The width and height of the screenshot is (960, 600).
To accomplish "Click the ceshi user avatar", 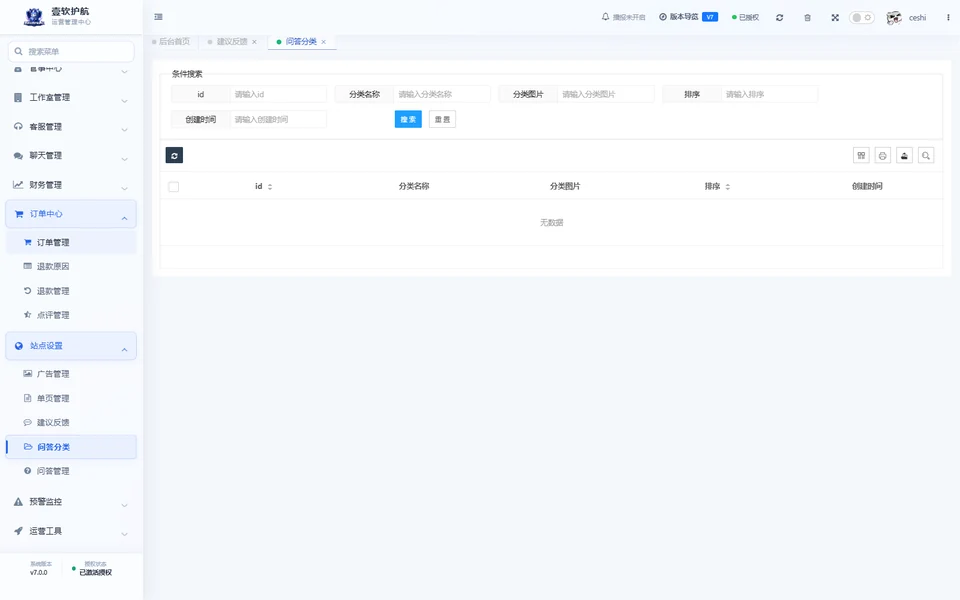I will tap(894, 18).
